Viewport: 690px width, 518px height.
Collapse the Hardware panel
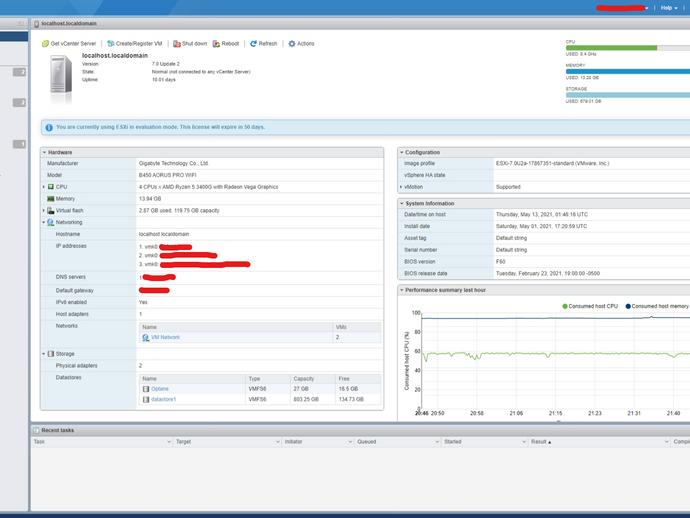(x=44, y=152)
